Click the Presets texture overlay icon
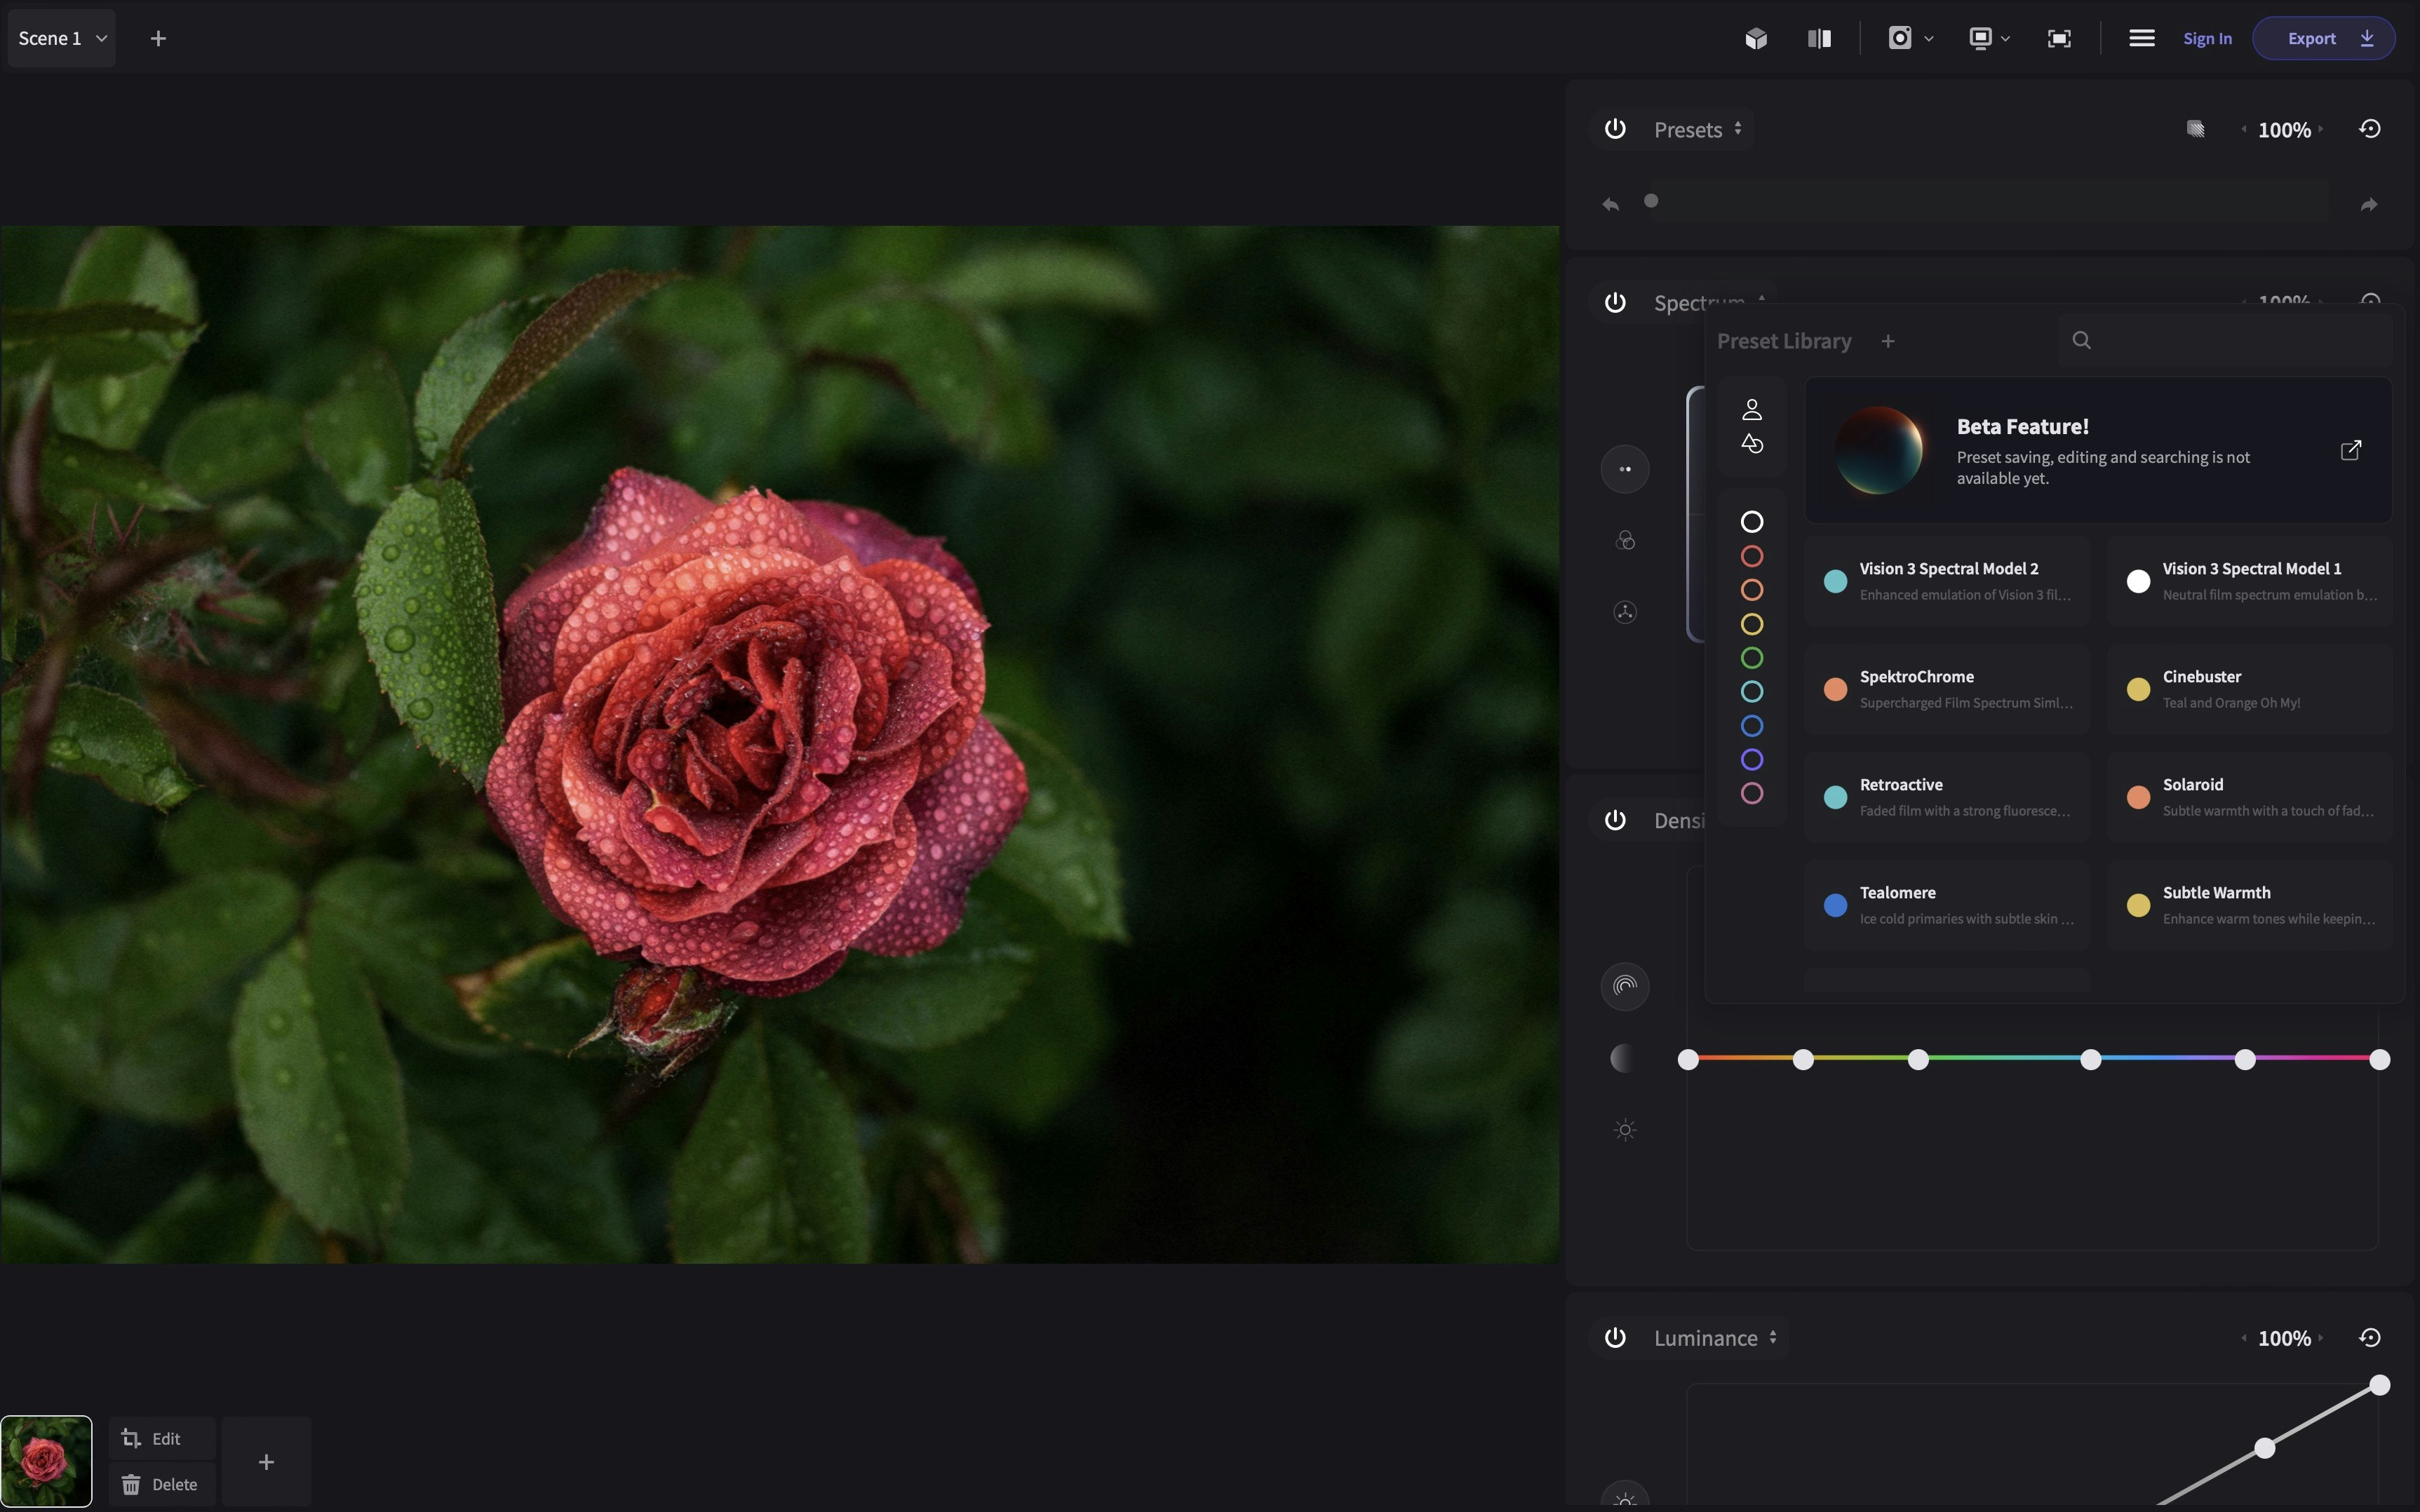2420x1512 pixels. click(2195, 129)
